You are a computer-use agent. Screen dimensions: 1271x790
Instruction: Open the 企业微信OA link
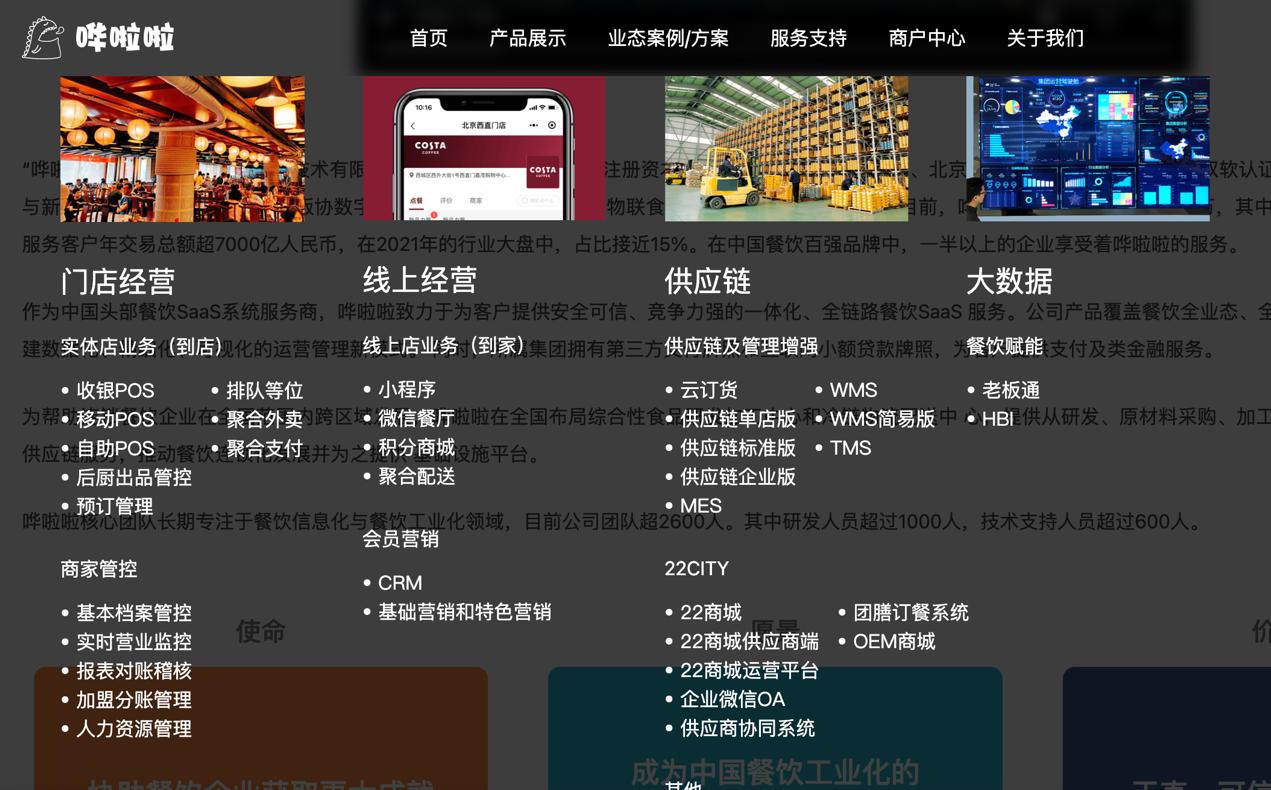coord(733,699)
